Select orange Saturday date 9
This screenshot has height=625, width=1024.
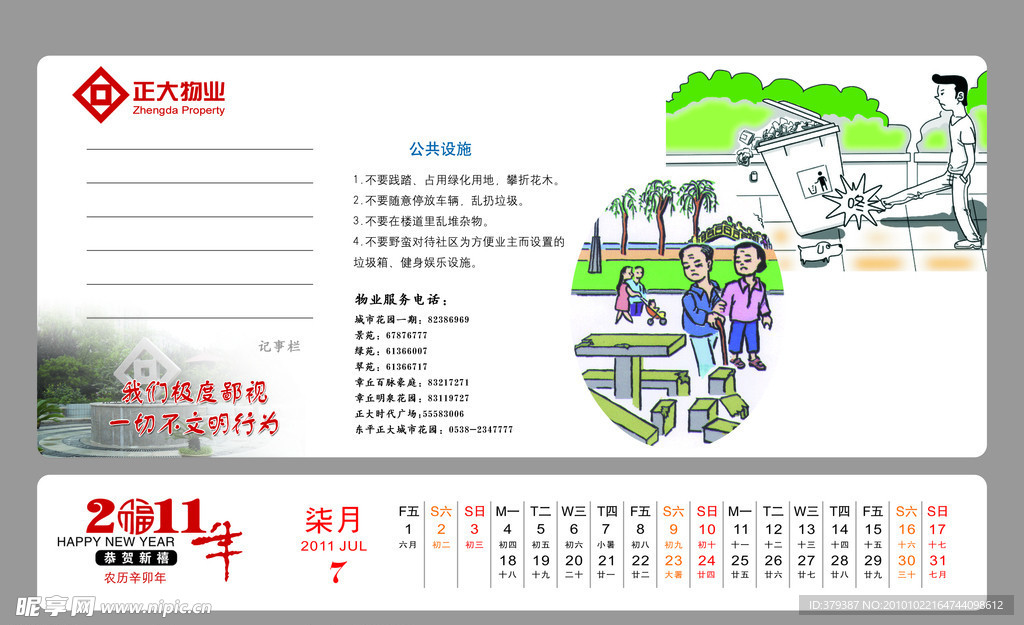point(673,529)
